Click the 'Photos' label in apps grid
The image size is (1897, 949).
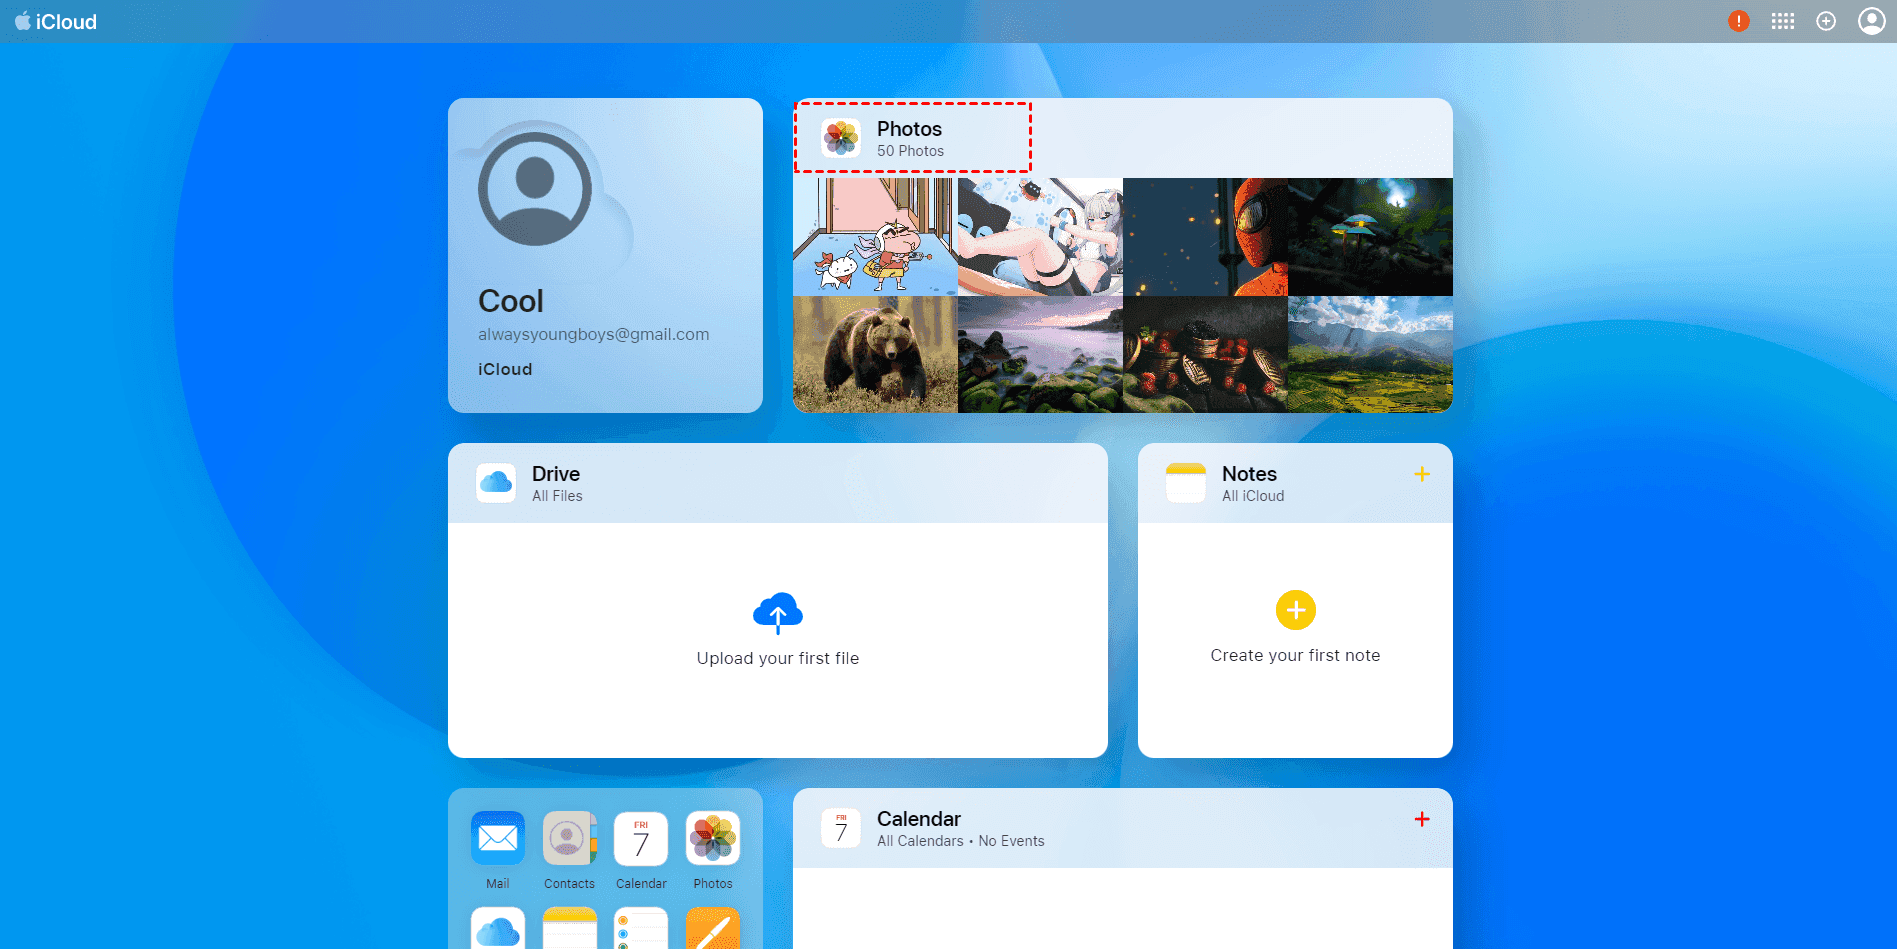[713, 884]
